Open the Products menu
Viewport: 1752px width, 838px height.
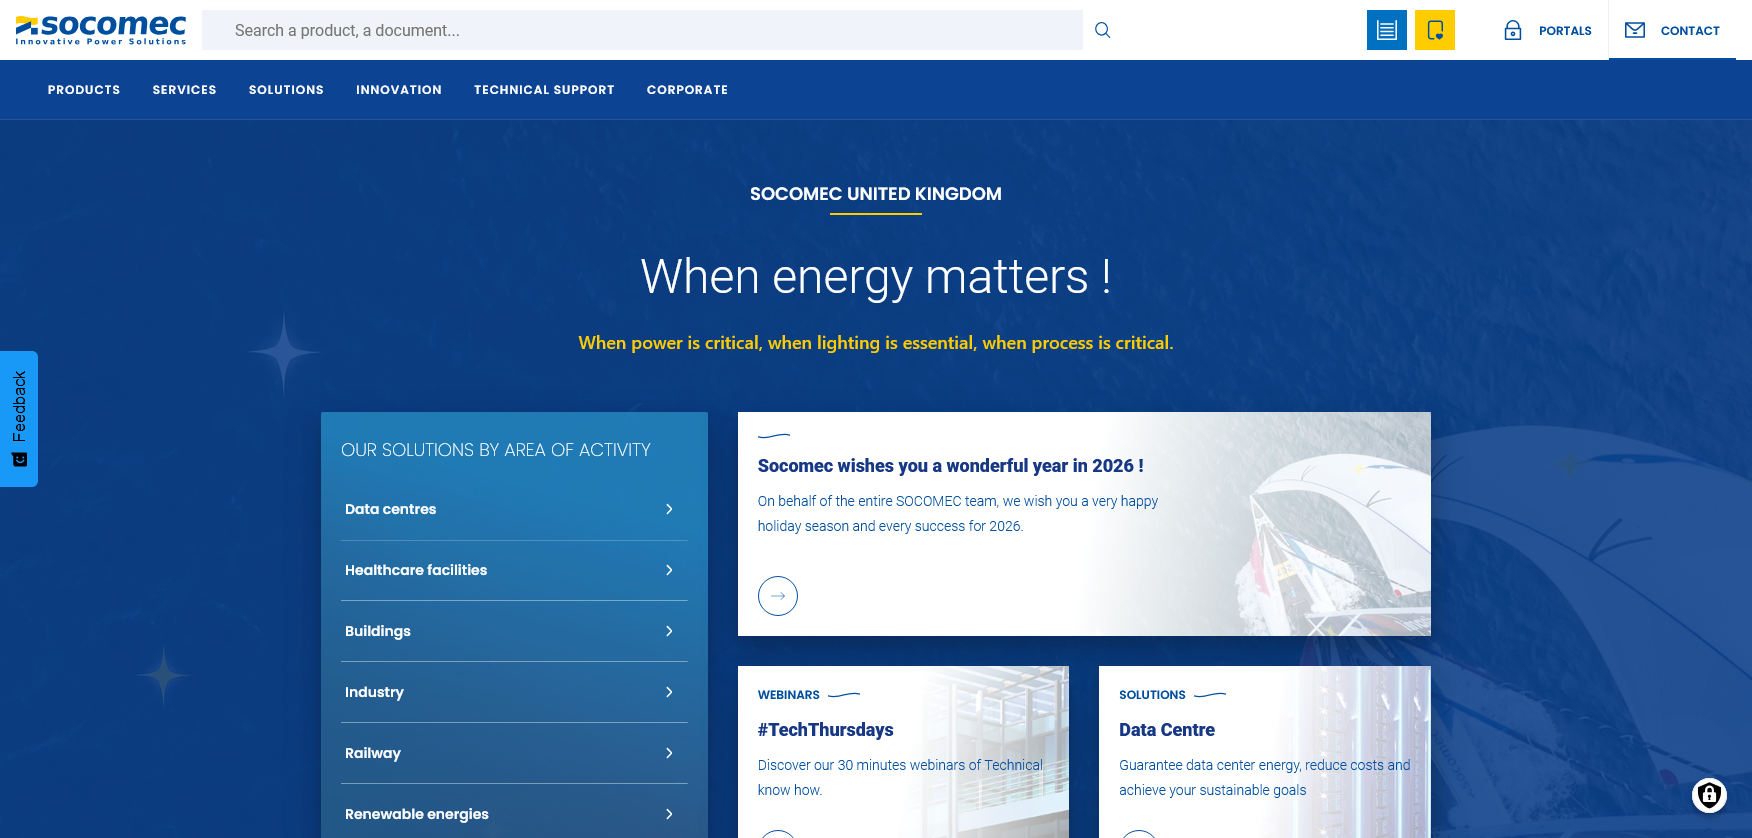tap(84, 90)
